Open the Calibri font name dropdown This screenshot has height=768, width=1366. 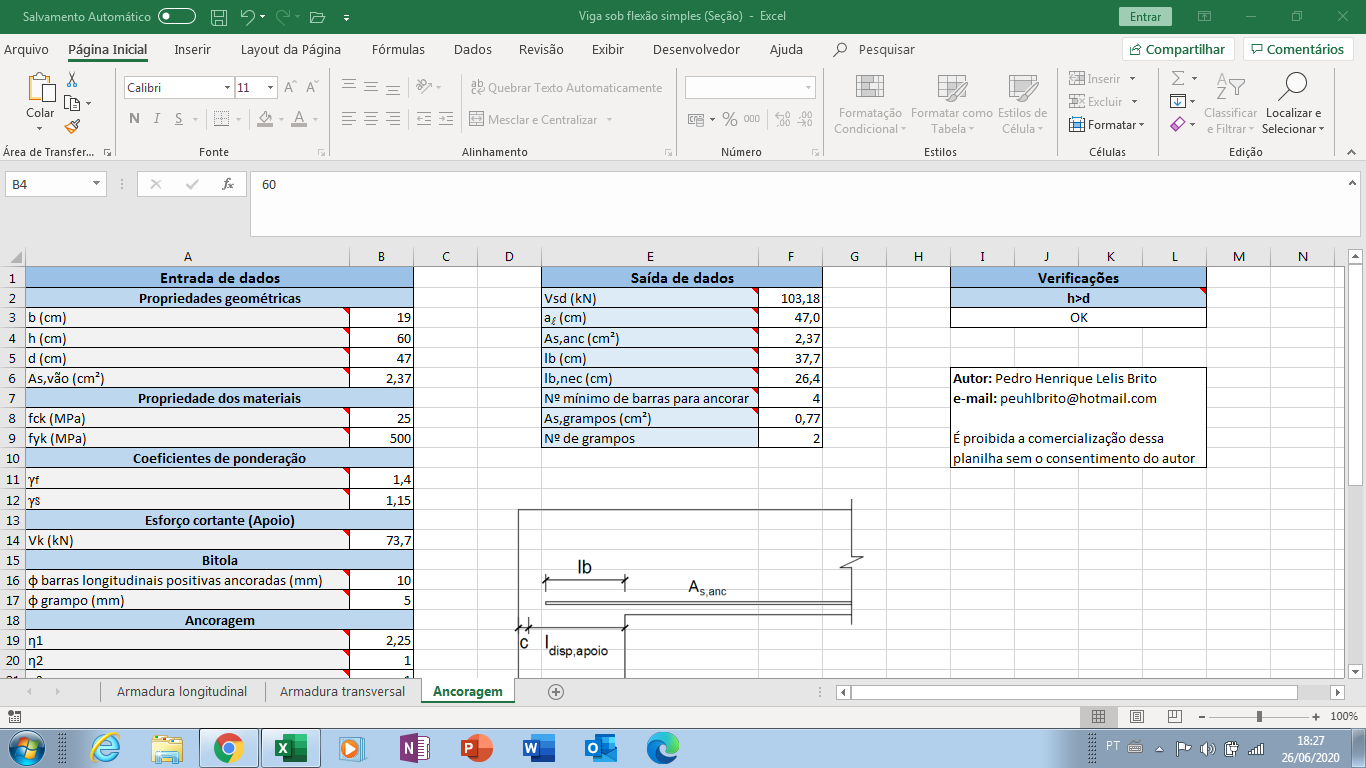click(227, 88)
